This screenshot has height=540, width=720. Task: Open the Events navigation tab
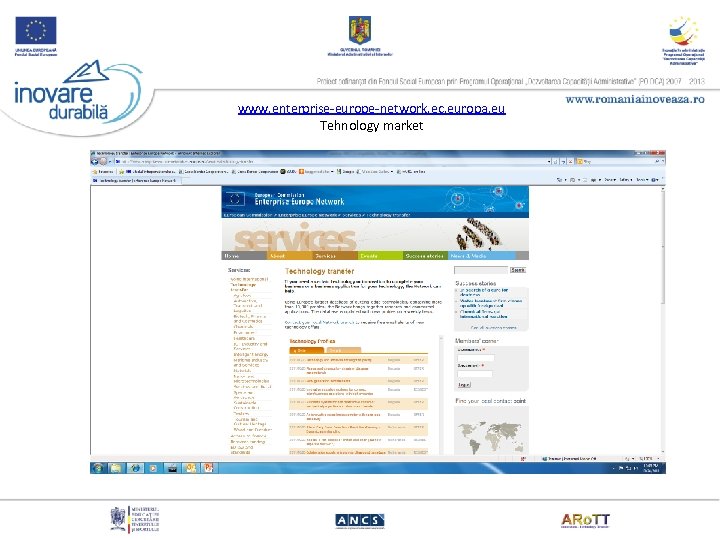[380, 256]
